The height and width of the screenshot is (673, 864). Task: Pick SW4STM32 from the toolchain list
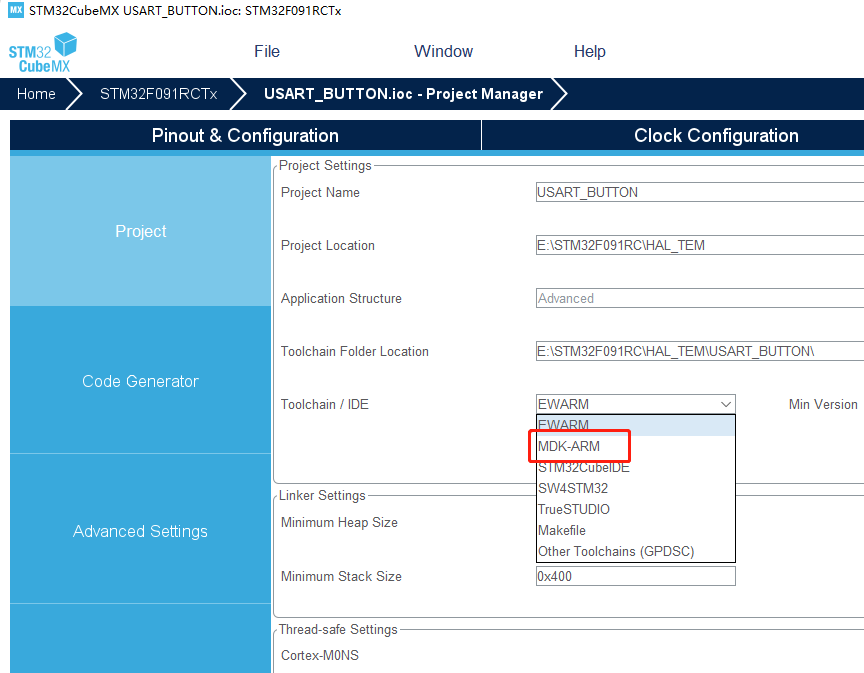[636, 488]
